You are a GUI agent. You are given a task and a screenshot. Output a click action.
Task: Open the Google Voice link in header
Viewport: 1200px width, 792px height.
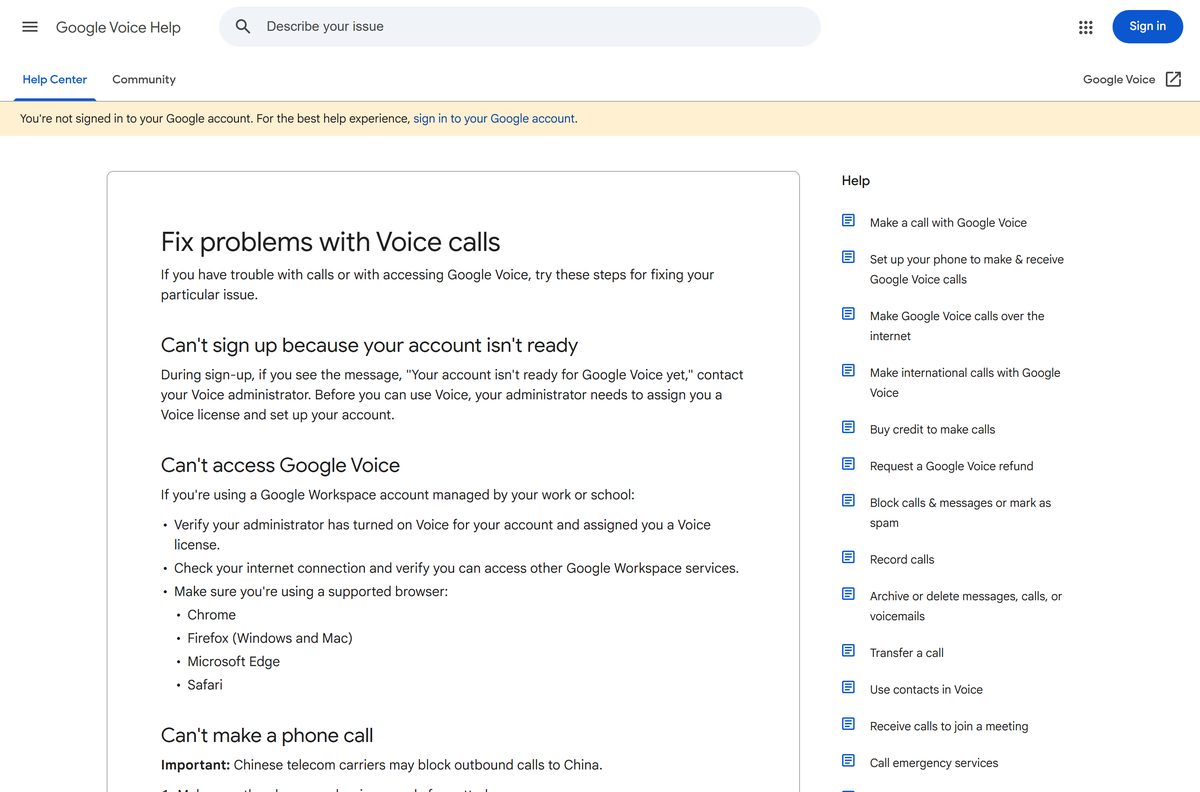(1119, 79)
